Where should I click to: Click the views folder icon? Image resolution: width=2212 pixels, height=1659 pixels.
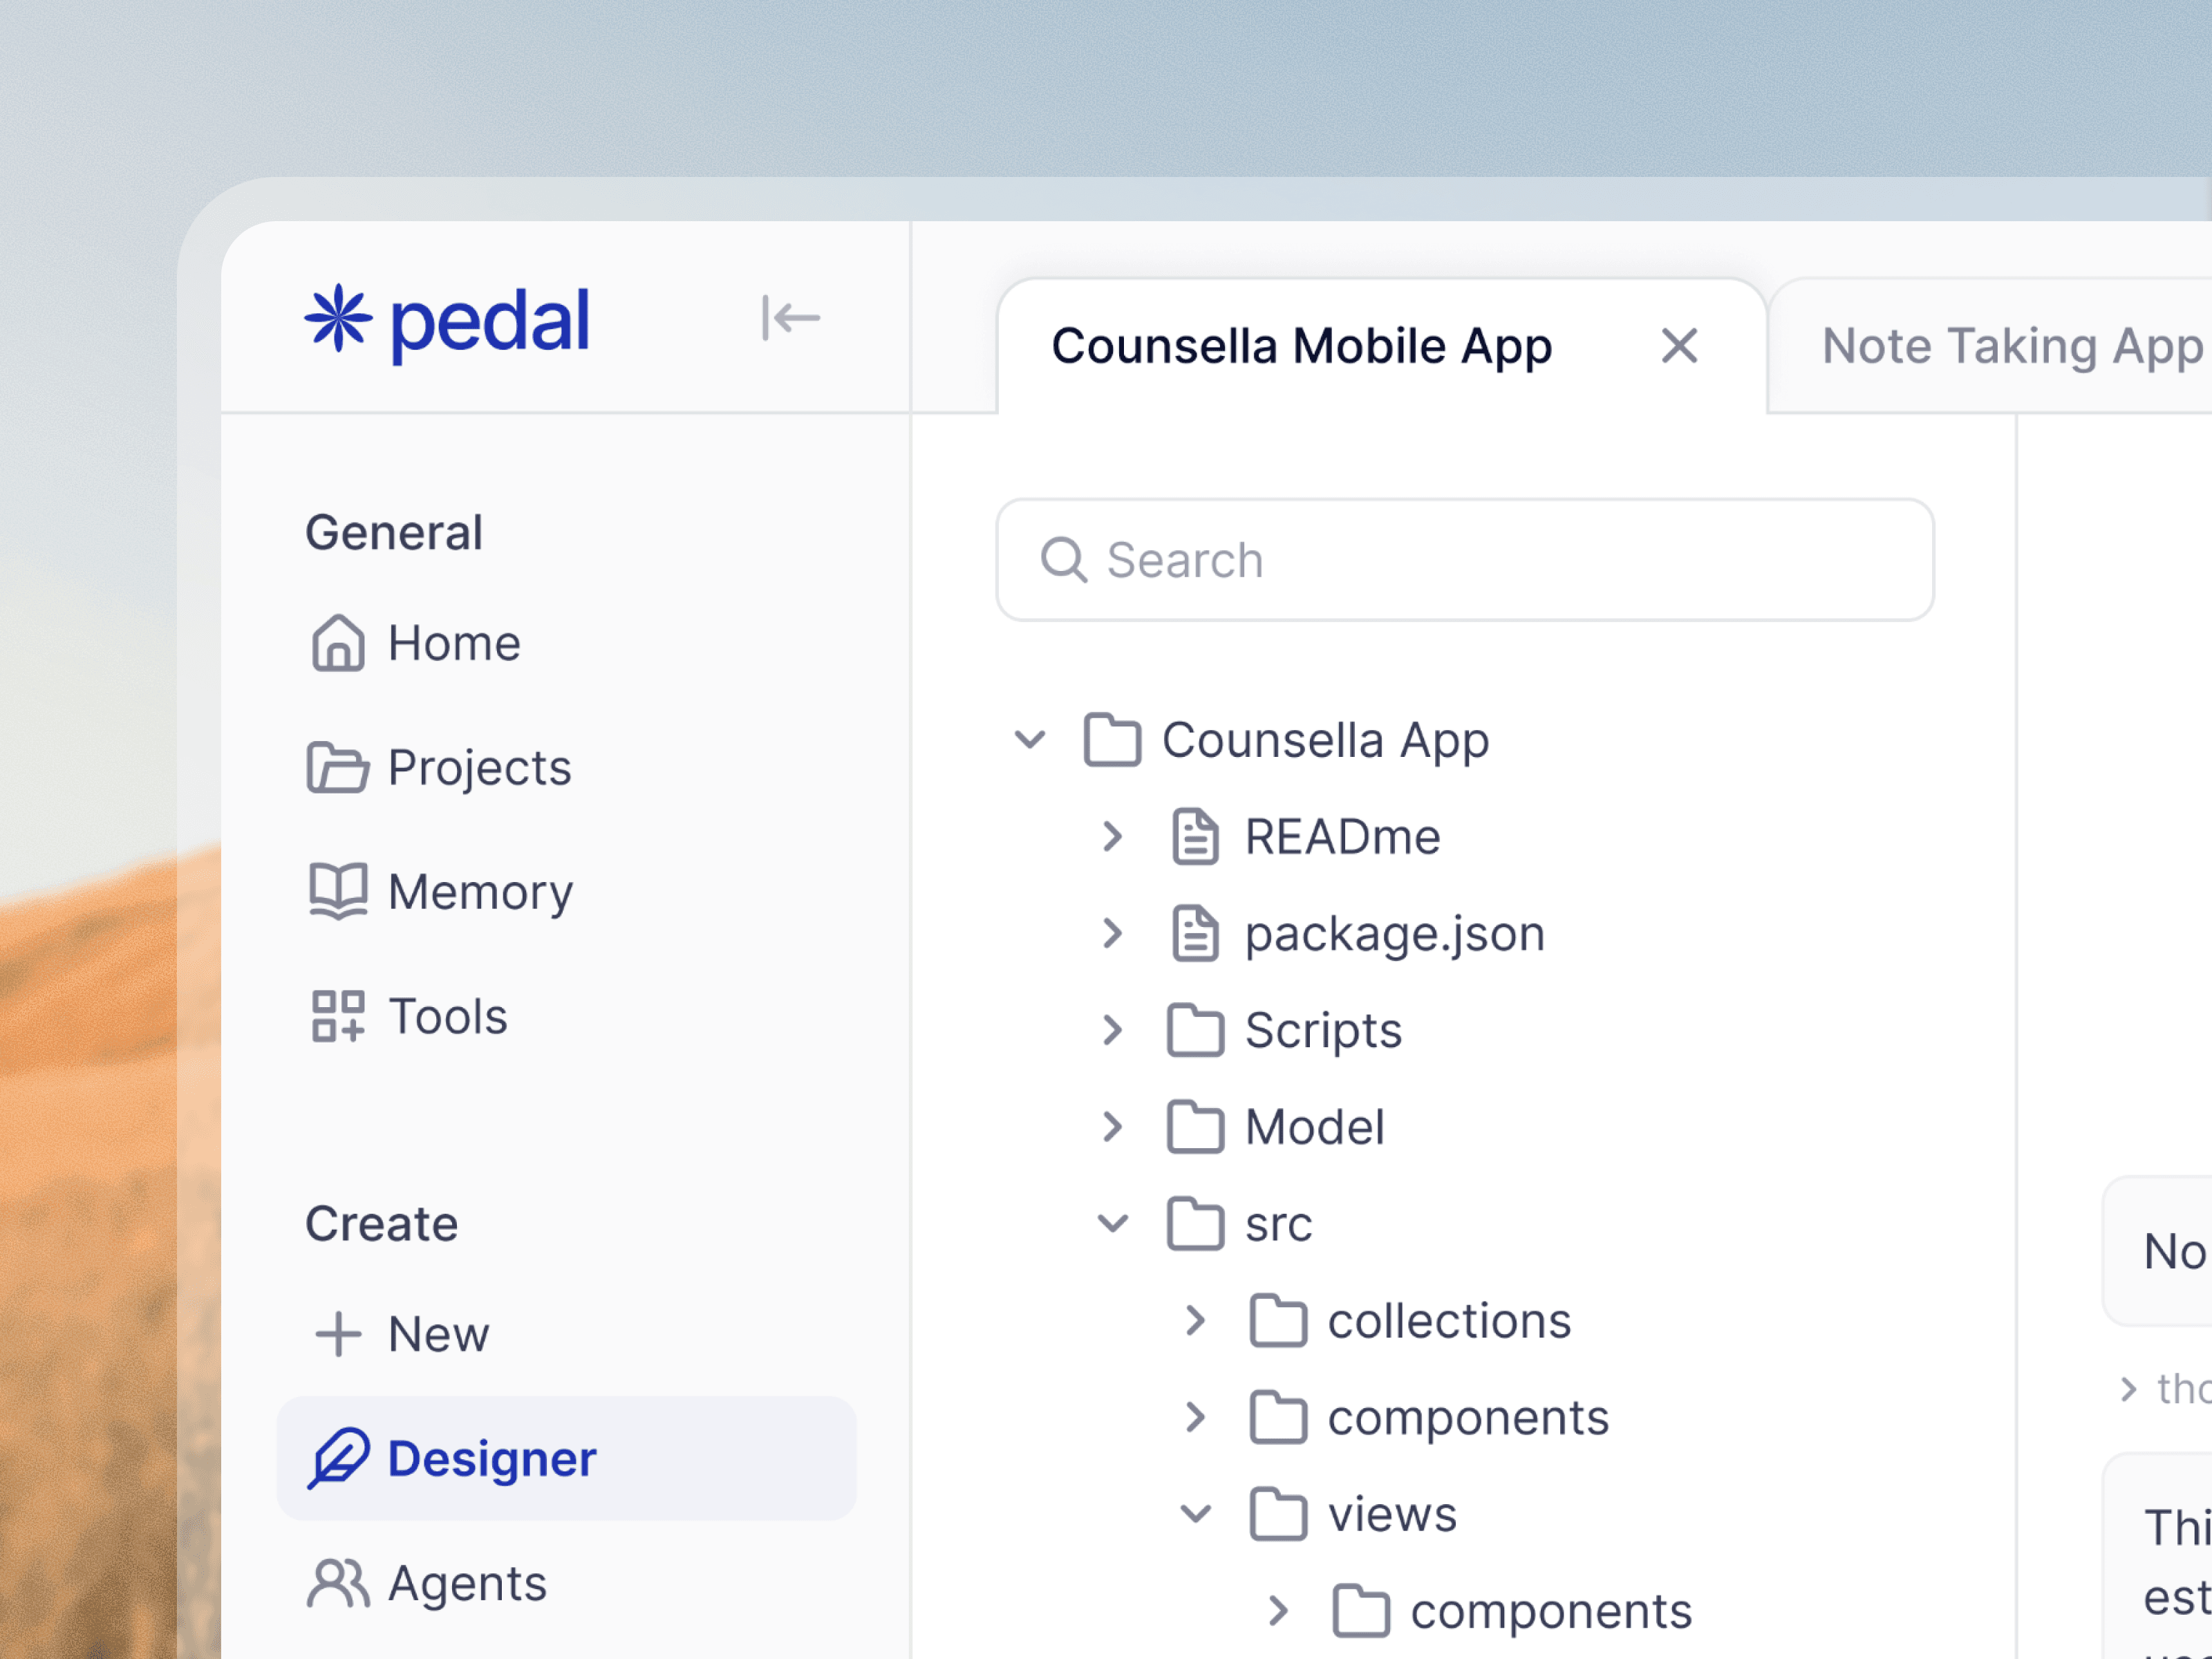[x=1278, y=1514]
